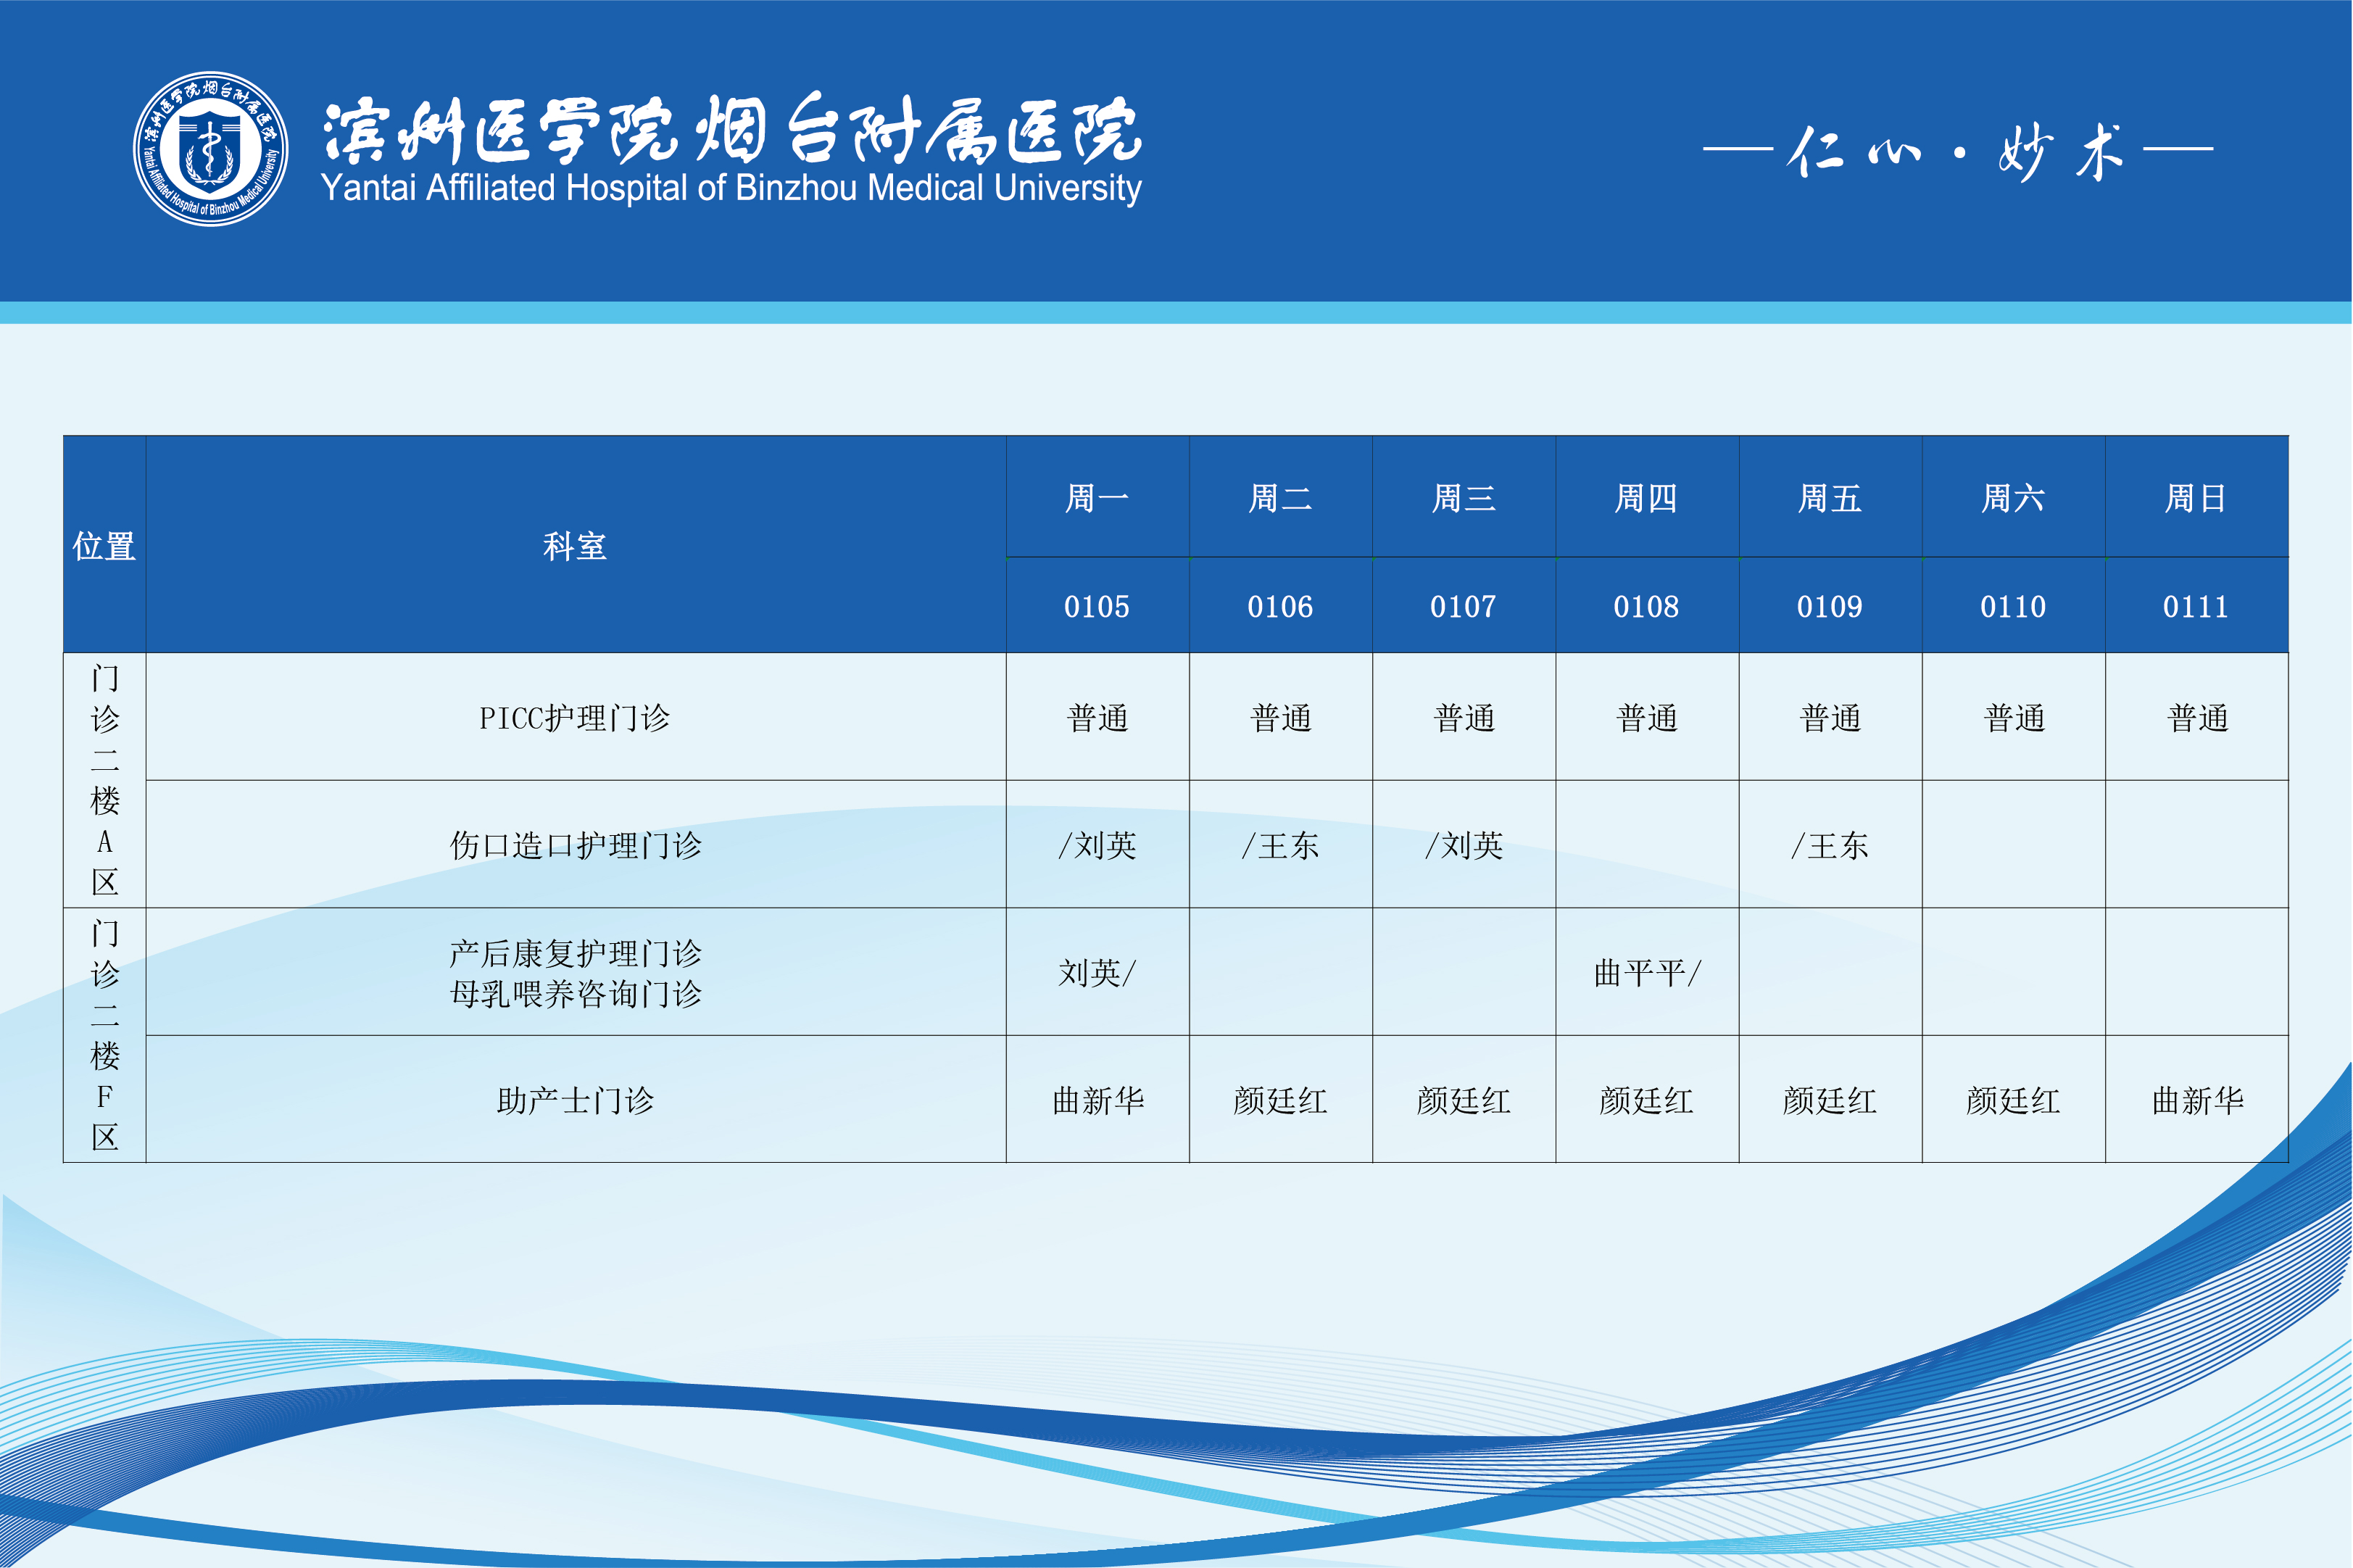Select the 位置 column header
Image resolution: width=2353 pixels, height=1568 pixels.
(x=104, y=546)
